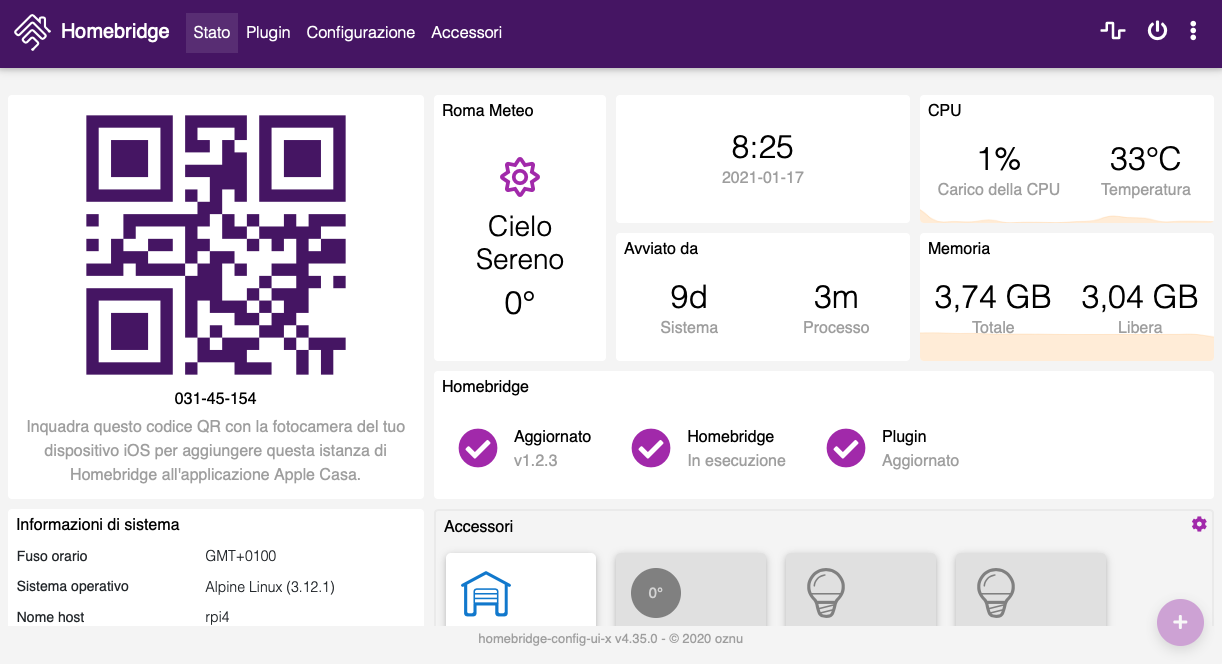Open the three-dot options menu
The width and height of the screenshot is (1222, 664).
click(1193, 31)
